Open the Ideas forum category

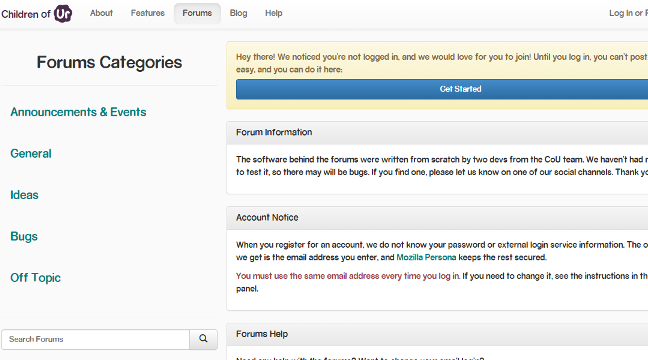24,195
